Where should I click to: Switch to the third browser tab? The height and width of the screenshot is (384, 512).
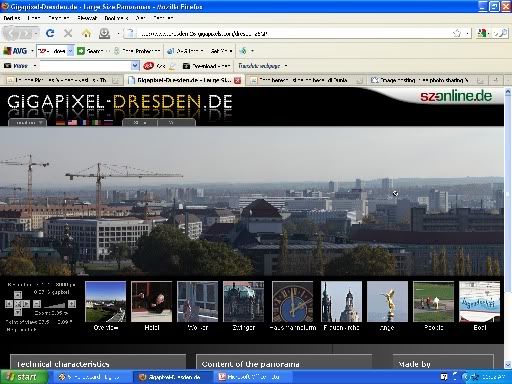pyautogui.click(x=306, y=80)
